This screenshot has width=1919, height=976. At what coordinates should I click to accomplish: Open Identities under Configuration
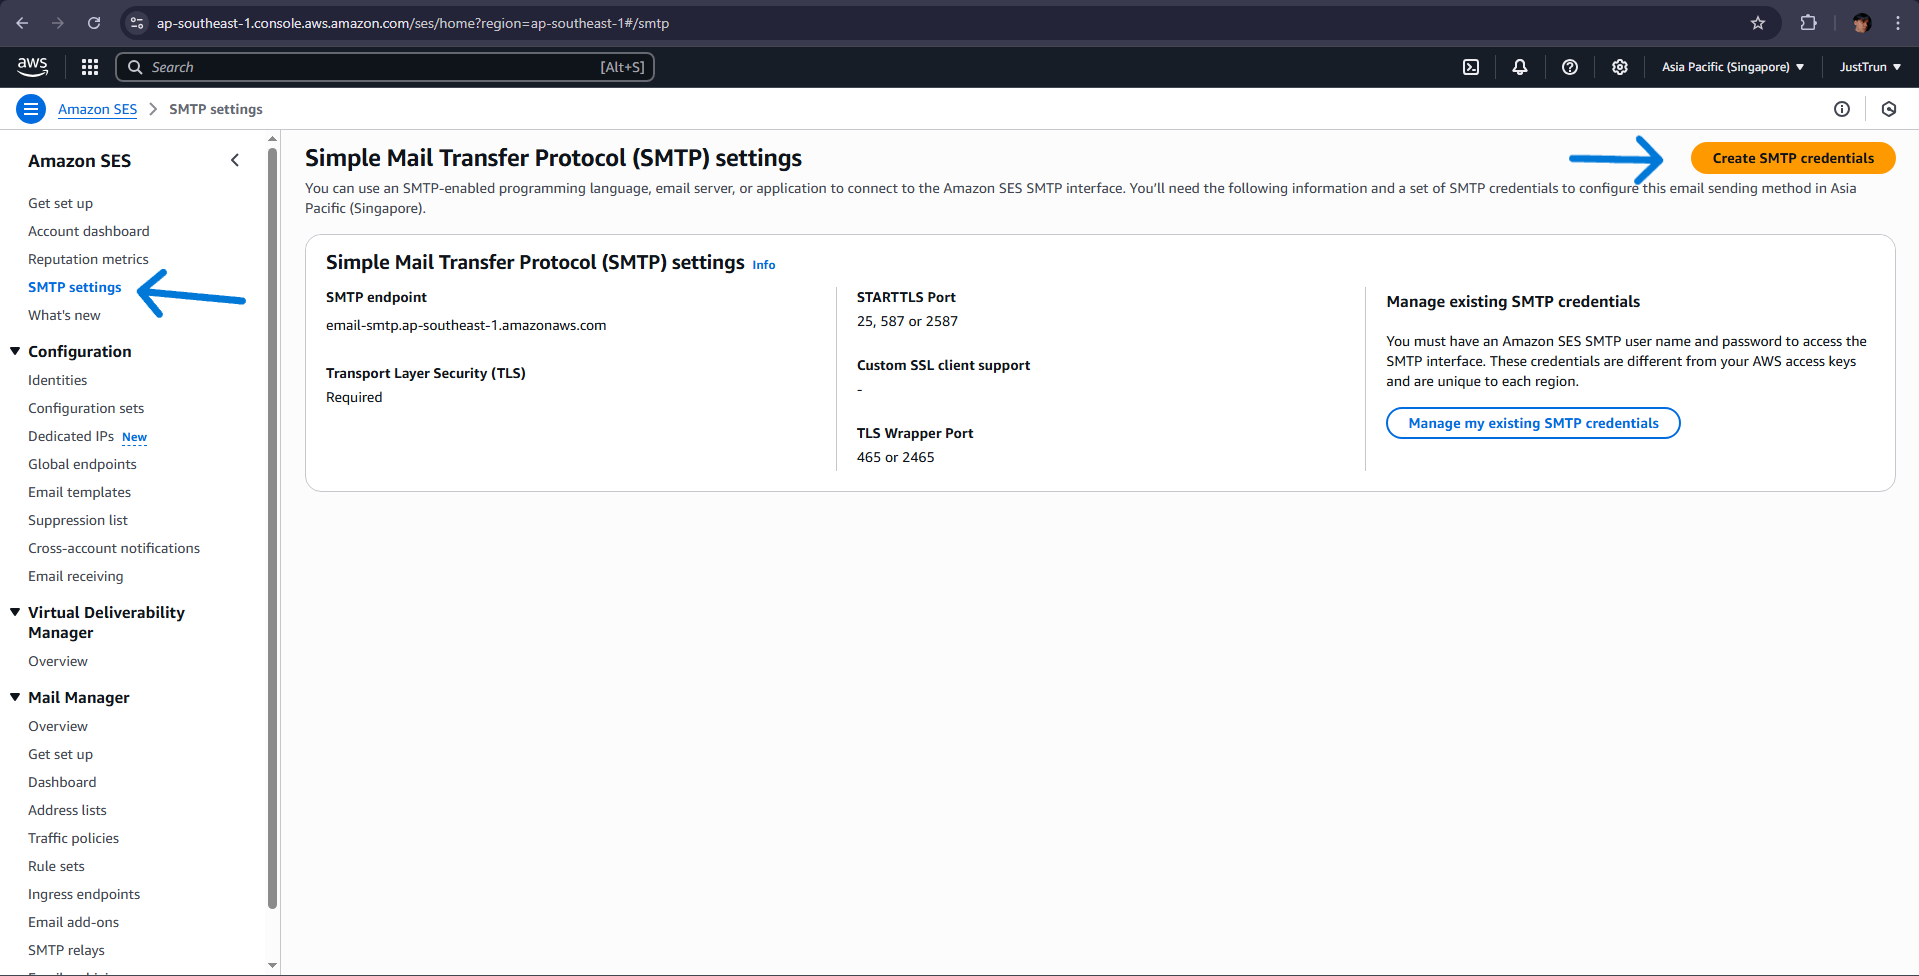[57, 380]
